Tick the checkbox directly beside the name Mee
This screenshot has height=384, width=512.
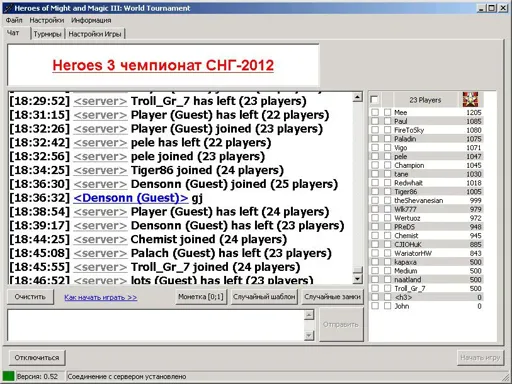click(x=387, y=112)
